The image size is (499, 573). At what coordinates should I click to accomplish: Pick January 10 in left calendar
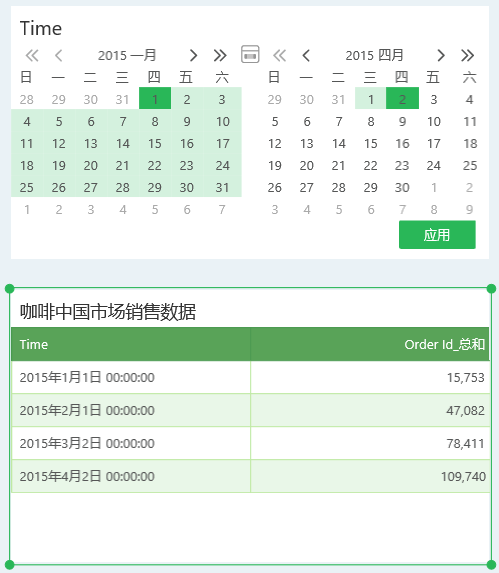point(222,122)
